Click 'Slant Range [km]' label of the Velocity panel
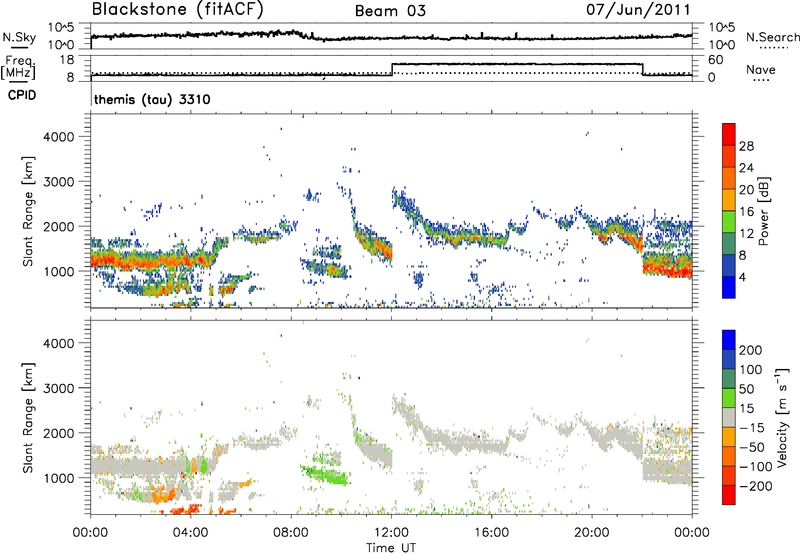The height and width of the screenshot is (554, 800). [28, 417]
